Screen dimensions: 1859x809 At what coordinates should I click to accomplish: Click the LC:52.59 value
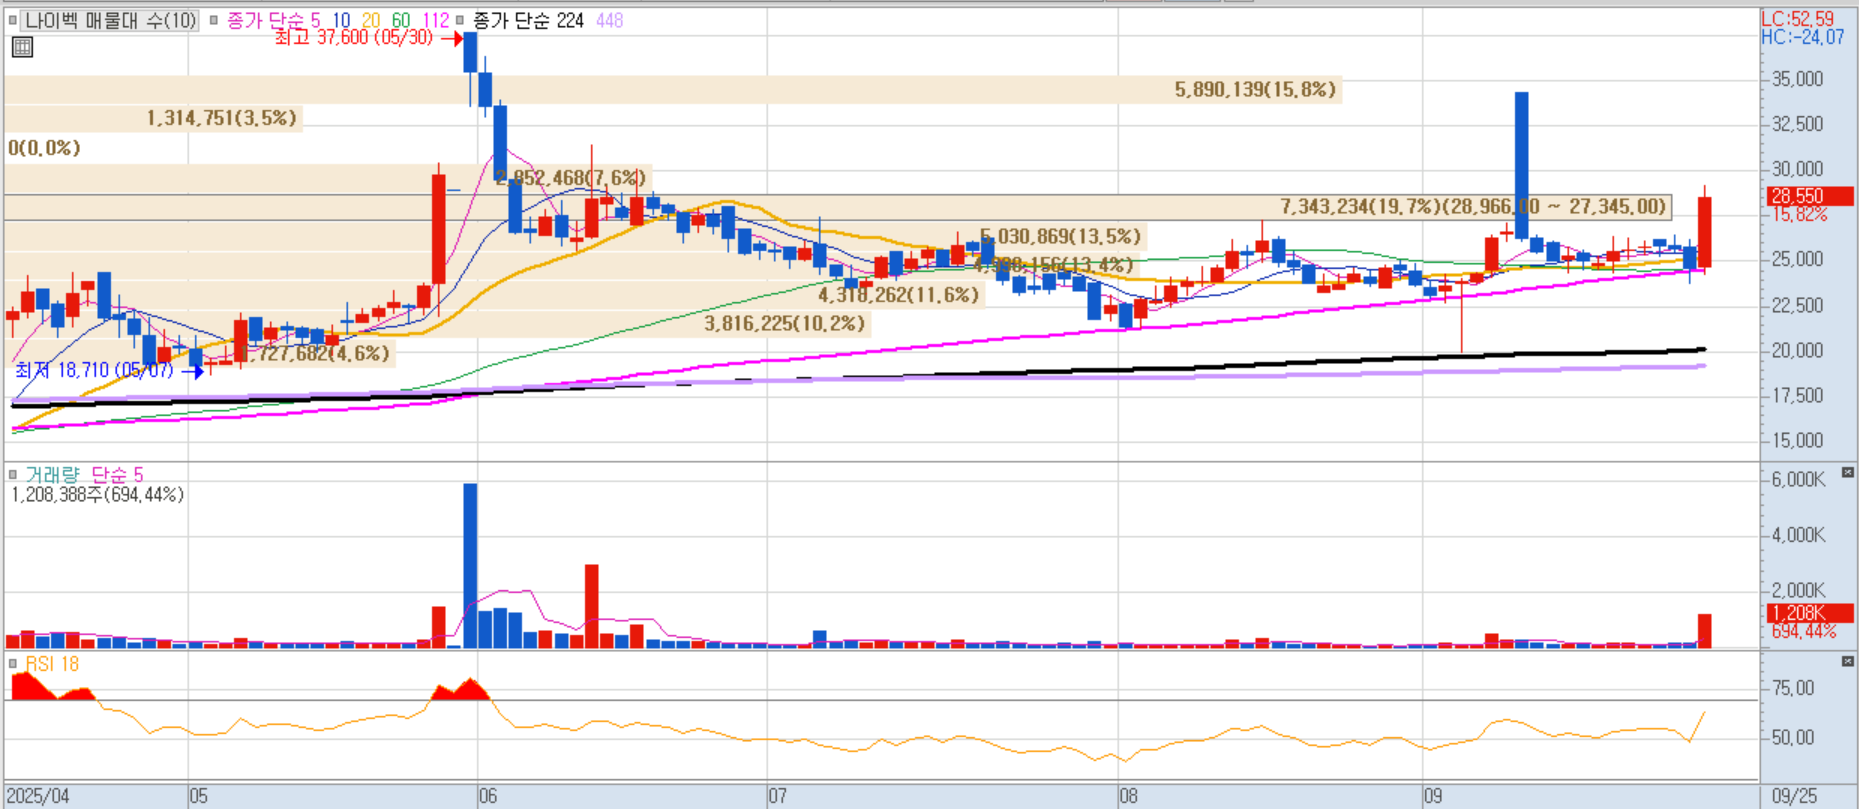(x=1798, y=19)
